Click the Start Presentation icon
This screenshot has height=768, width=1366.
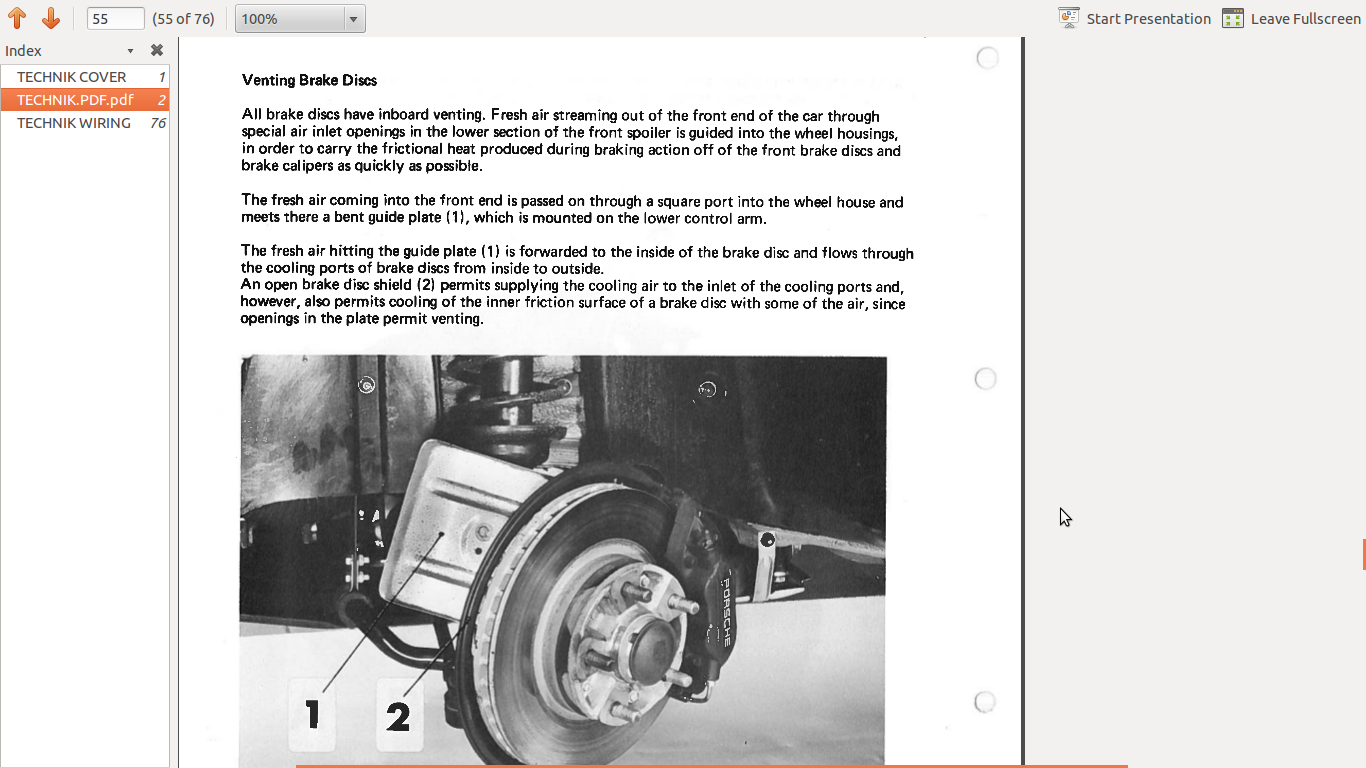pyautogui.click(x=1069, y=18)
